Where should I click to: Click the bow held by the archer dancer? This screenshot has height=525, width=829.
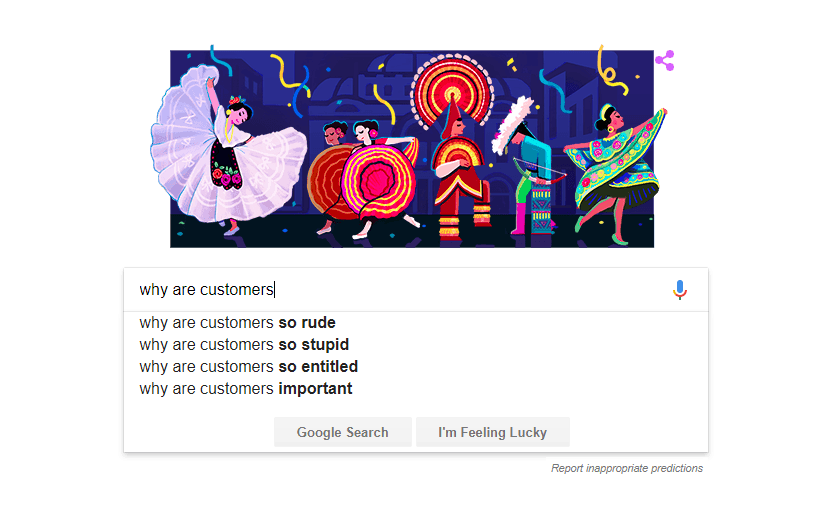click(539, 171)
